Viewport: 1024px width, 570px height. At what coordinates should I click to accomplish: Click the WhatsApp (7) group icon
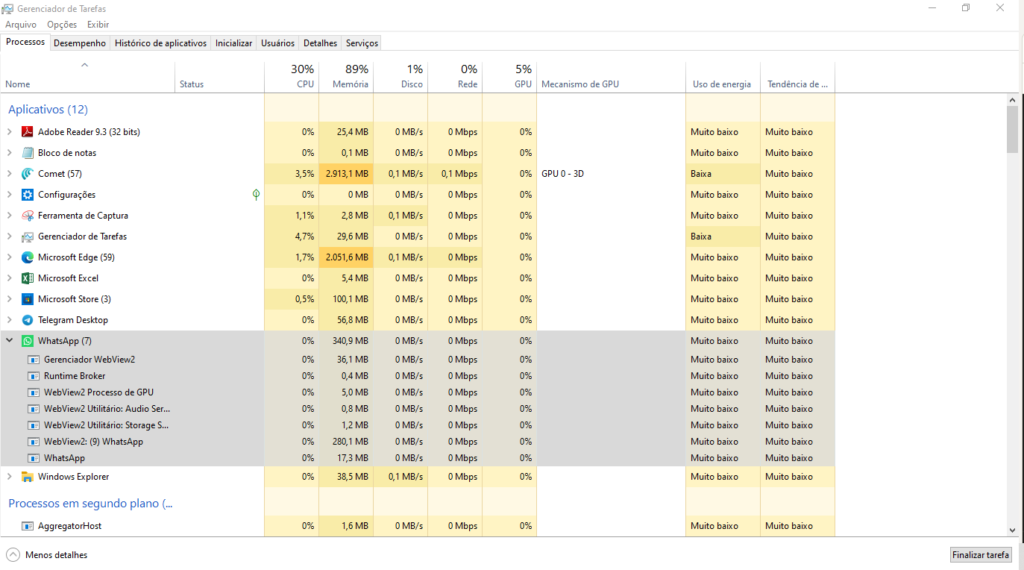27,341
